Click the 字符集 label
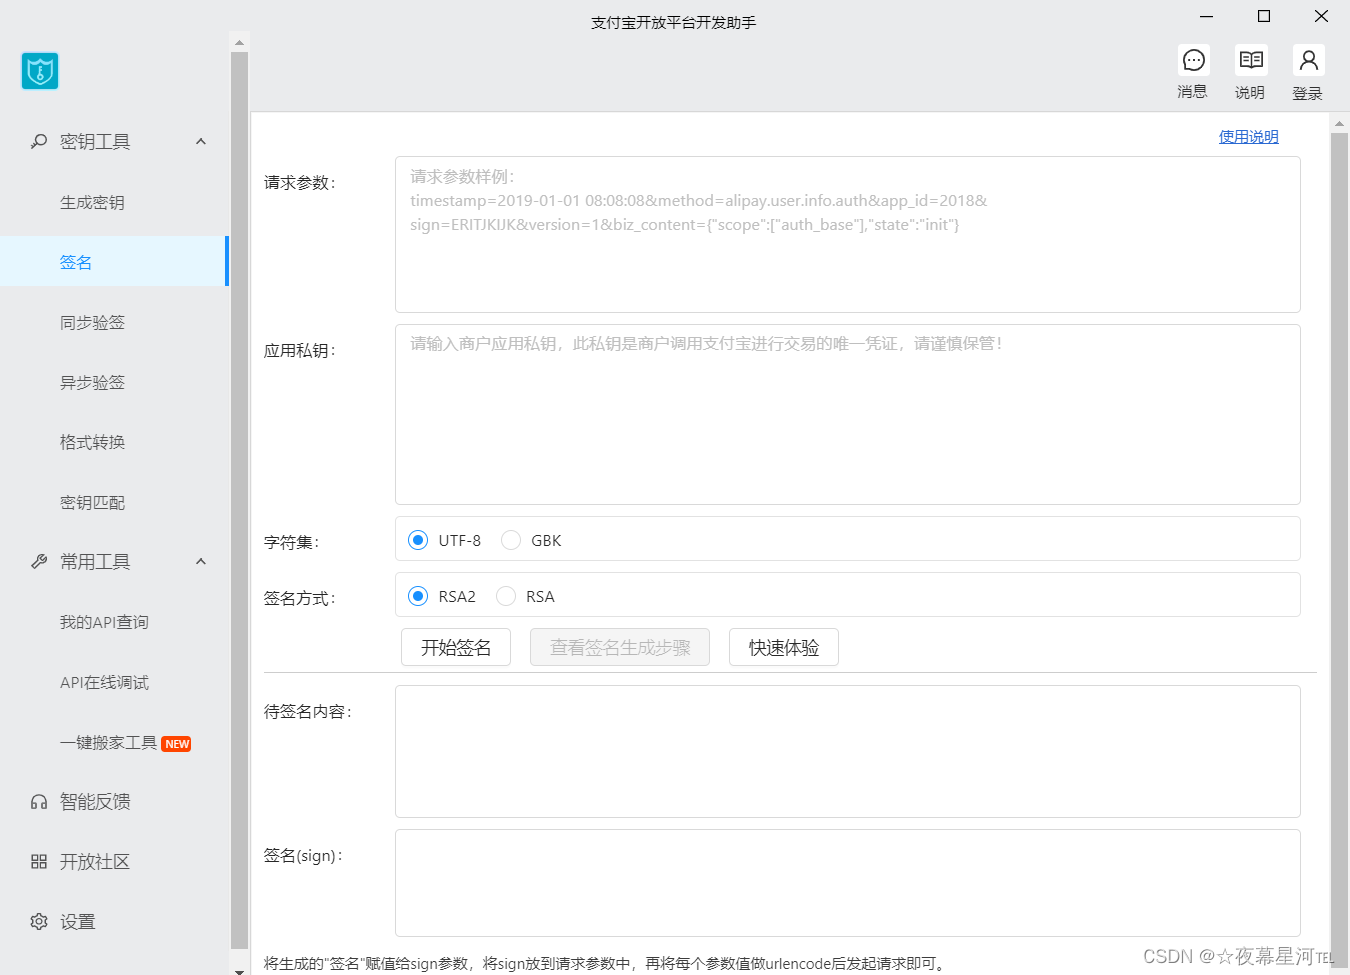The image size is (1350, 975). pos(292,542)
